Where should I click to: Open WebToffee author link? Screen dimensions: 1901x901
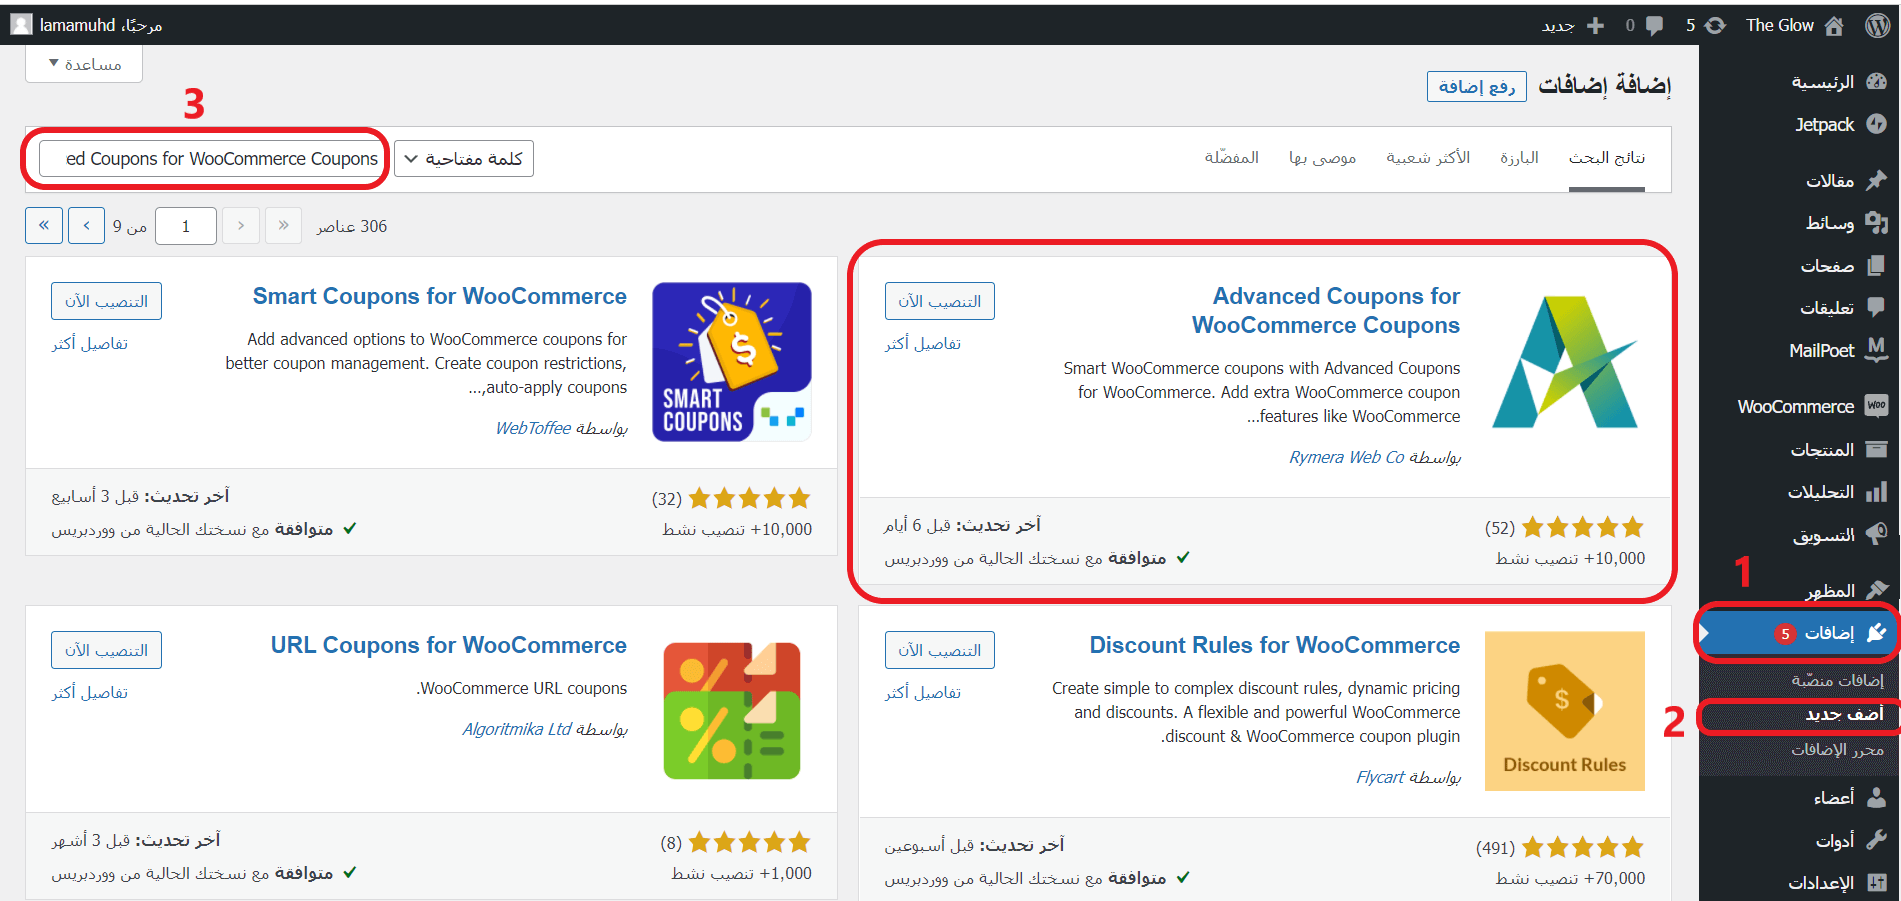tap(534, 428)
